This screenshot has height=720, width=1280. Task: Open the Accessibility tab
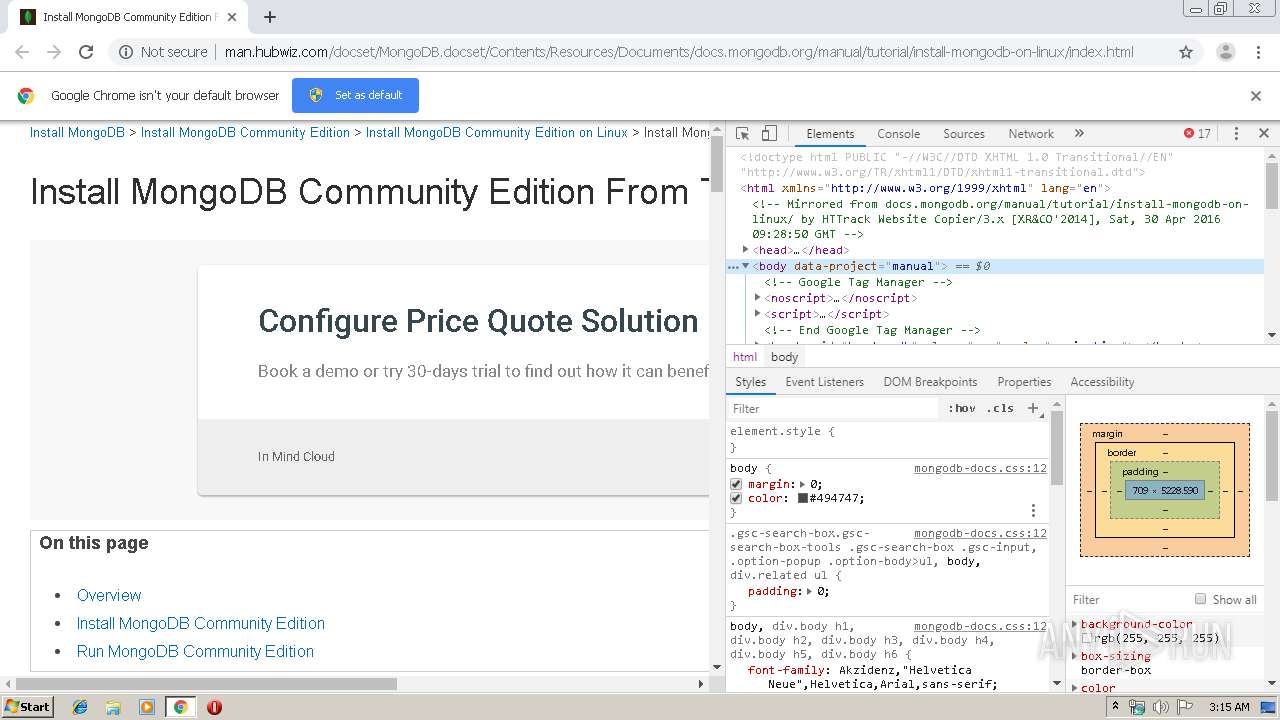1102,382
